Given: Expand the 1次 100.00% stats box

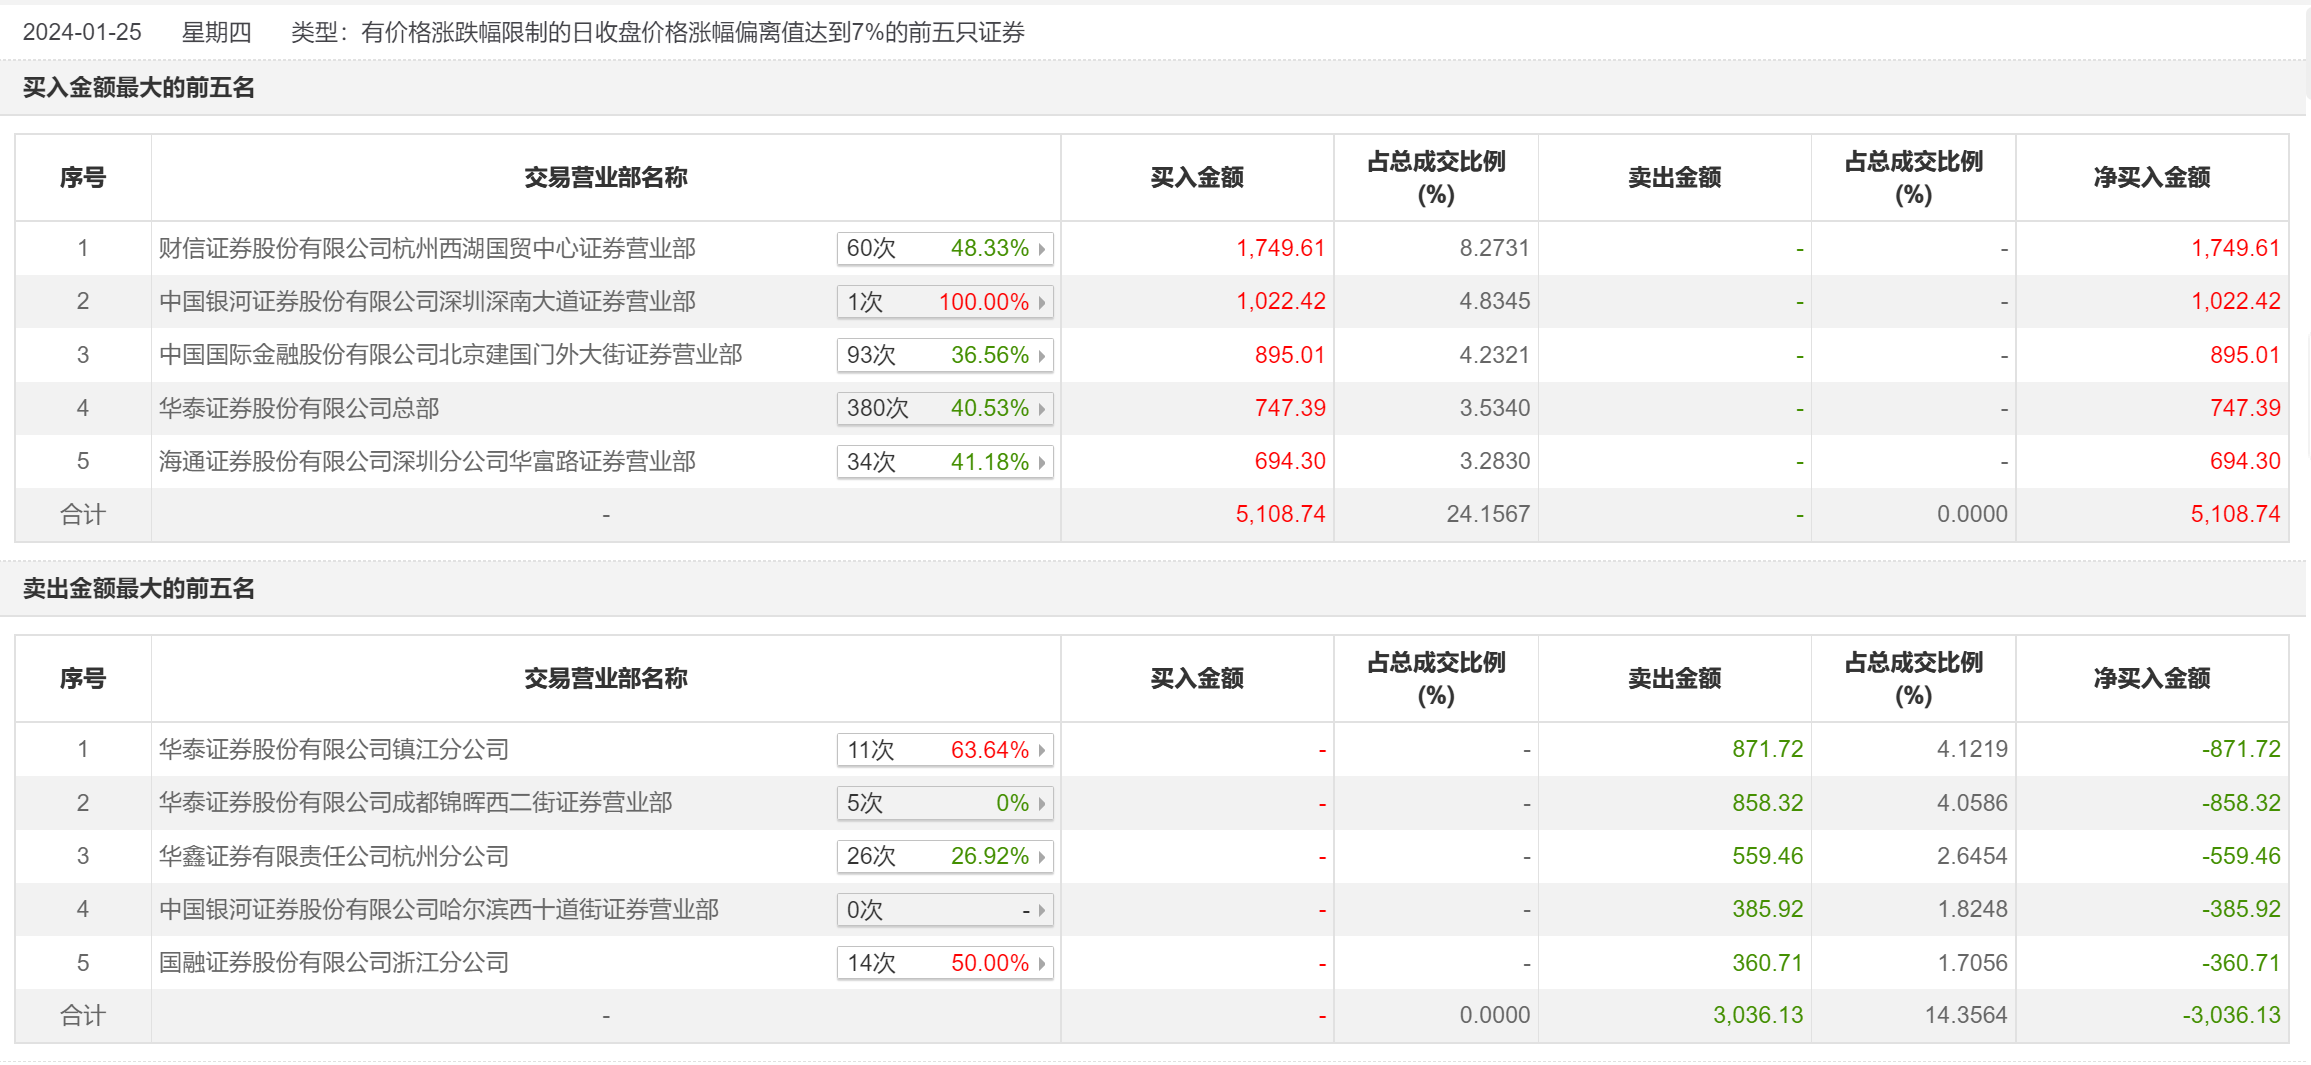Looking at the screenshot, I should click(x=945, y=302).
